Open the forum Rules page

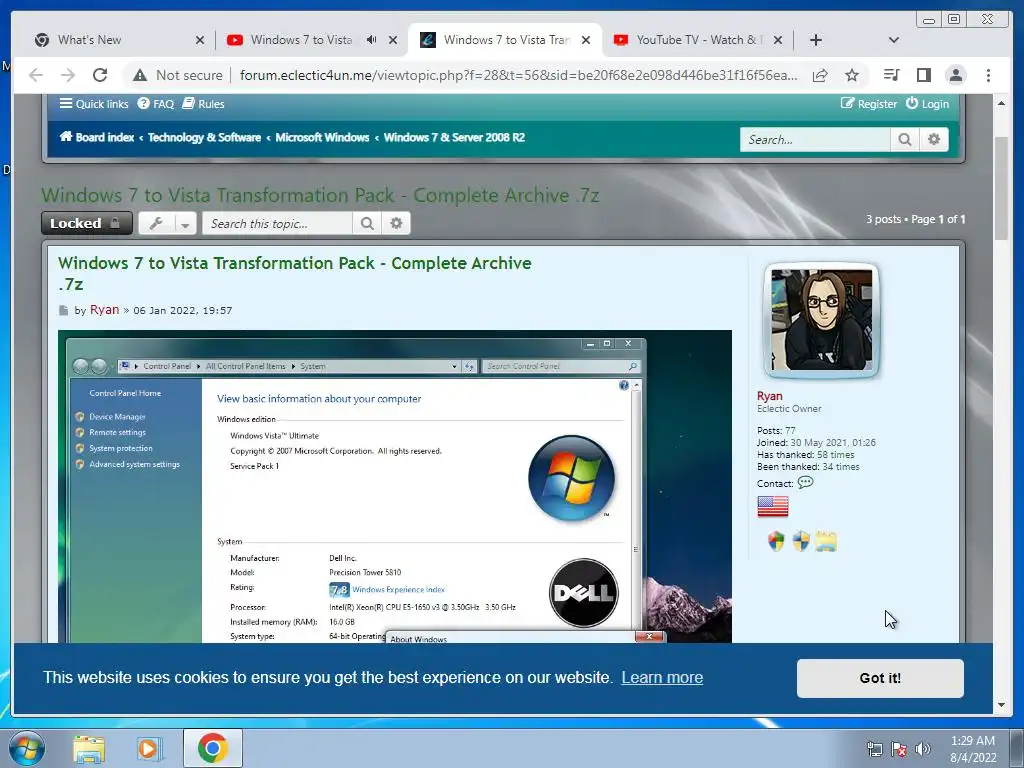tap(203, 104)
